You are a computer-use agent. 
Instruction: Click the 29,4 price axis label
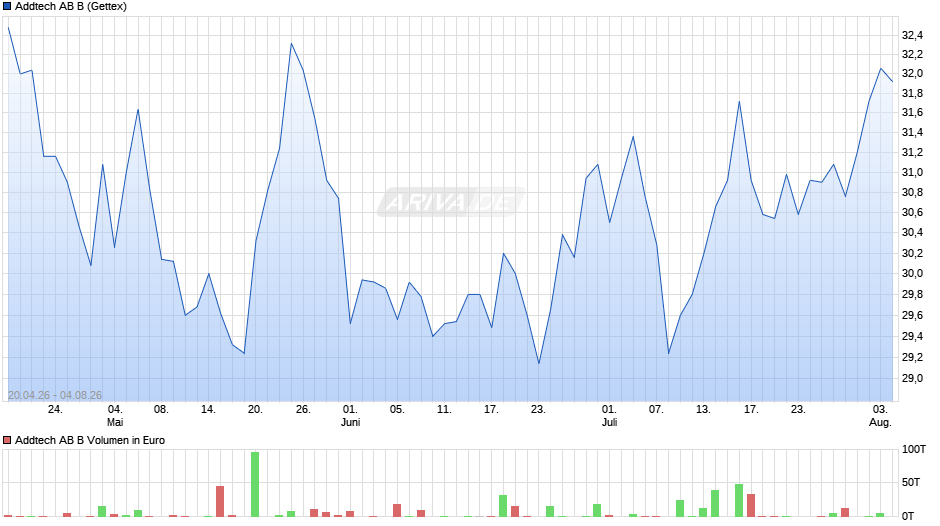point(912,336)
